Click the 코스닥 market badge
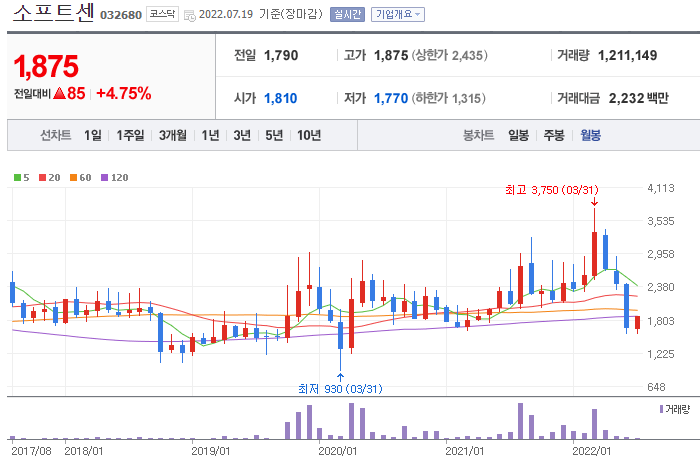Screen dimensions: 700x461 coord(162,14)
